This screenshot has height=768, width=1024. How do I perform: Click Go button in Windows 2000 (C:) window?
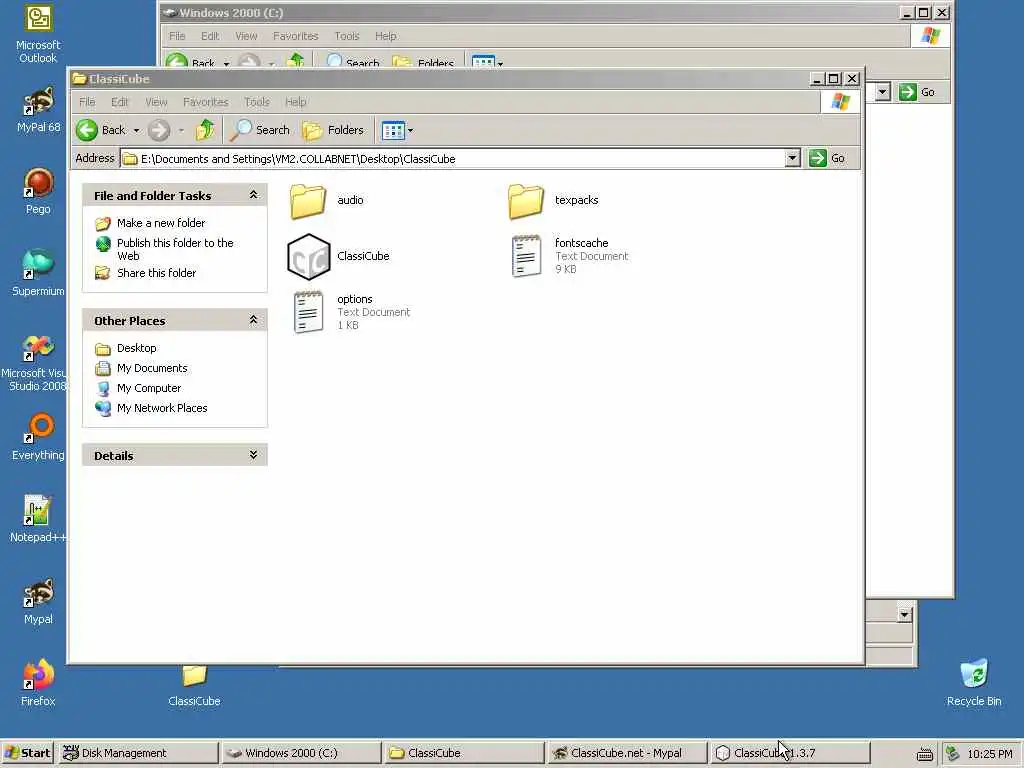click(x=918, y=92)
